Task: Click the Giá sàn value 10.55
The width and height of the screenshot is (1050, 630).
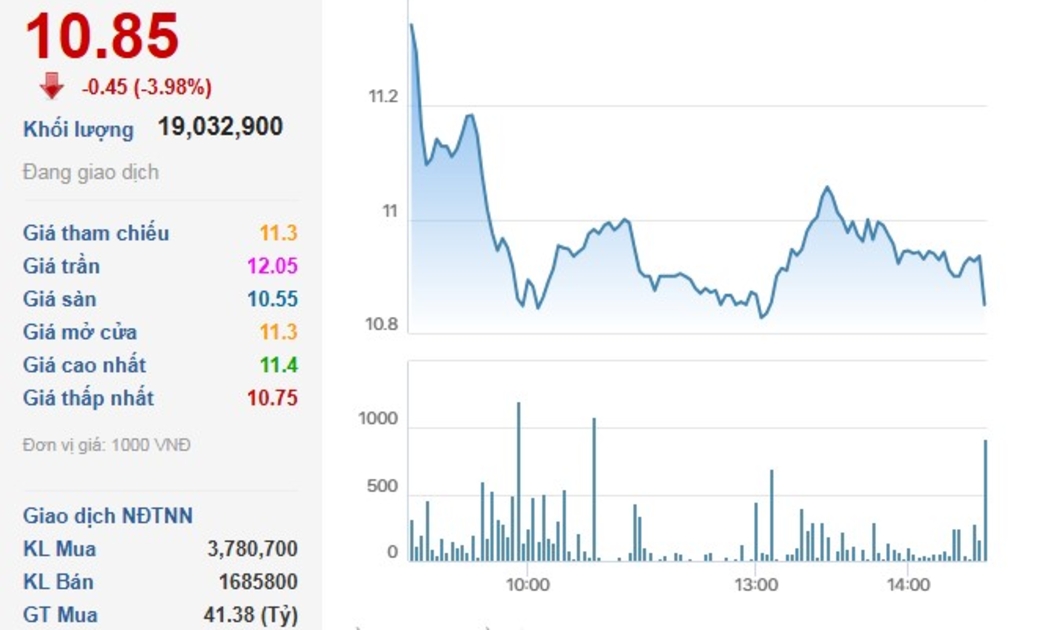Action: tap(272, 299)
